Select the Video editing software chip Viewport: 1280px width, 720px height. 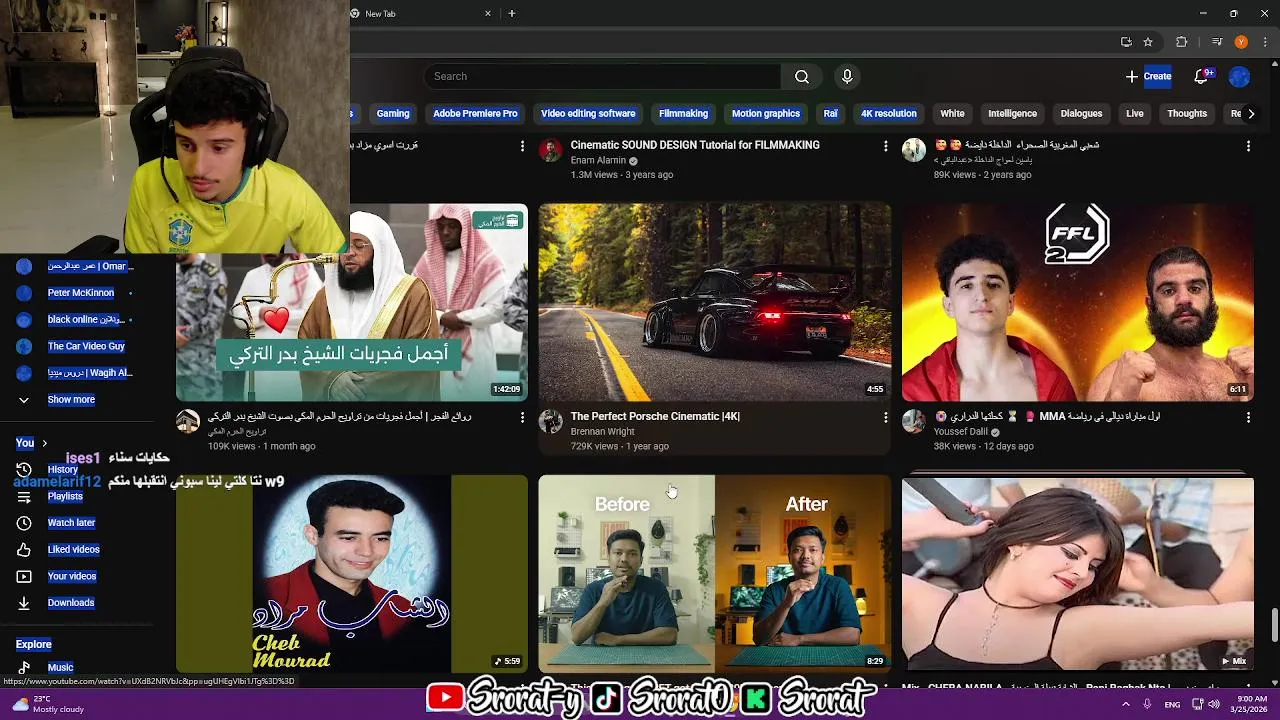(588, 114)
